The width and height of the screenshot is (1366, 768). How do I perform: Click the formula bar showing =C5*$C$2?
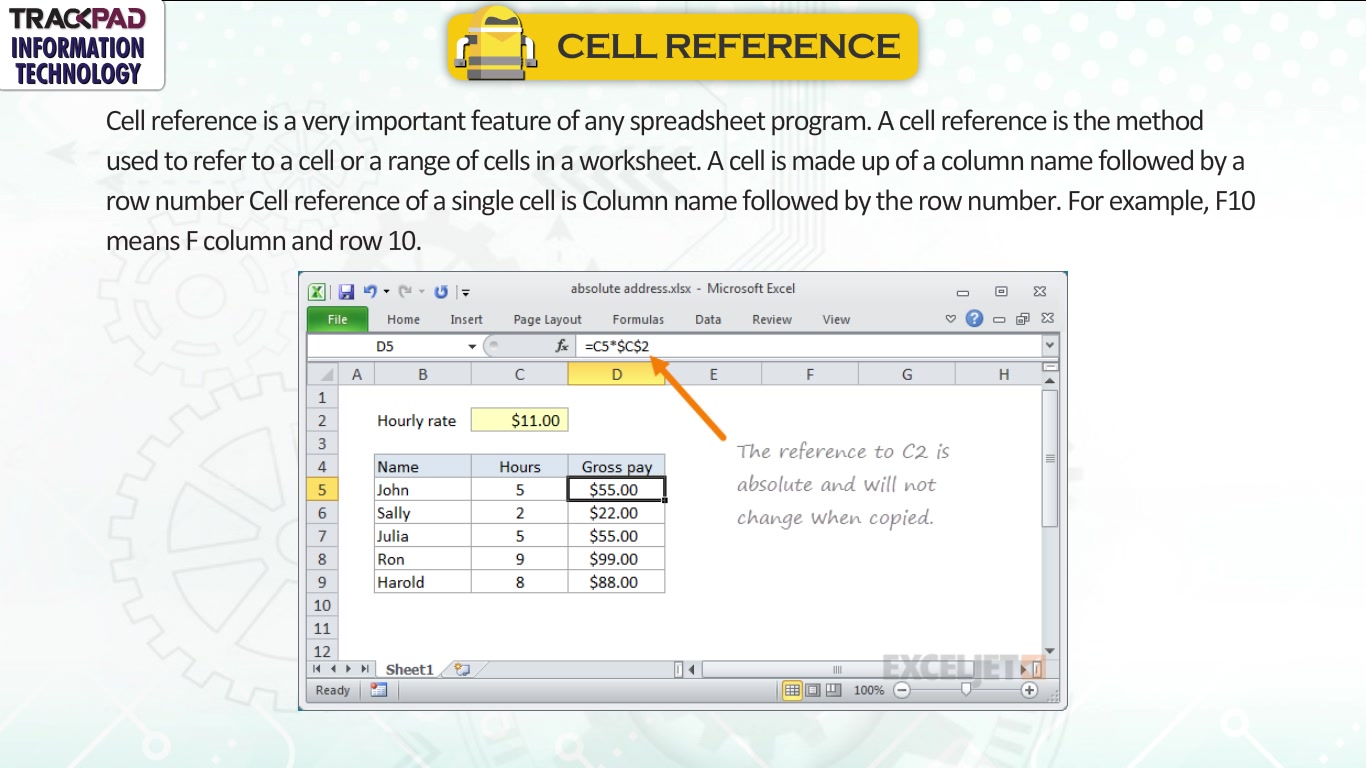808,346
